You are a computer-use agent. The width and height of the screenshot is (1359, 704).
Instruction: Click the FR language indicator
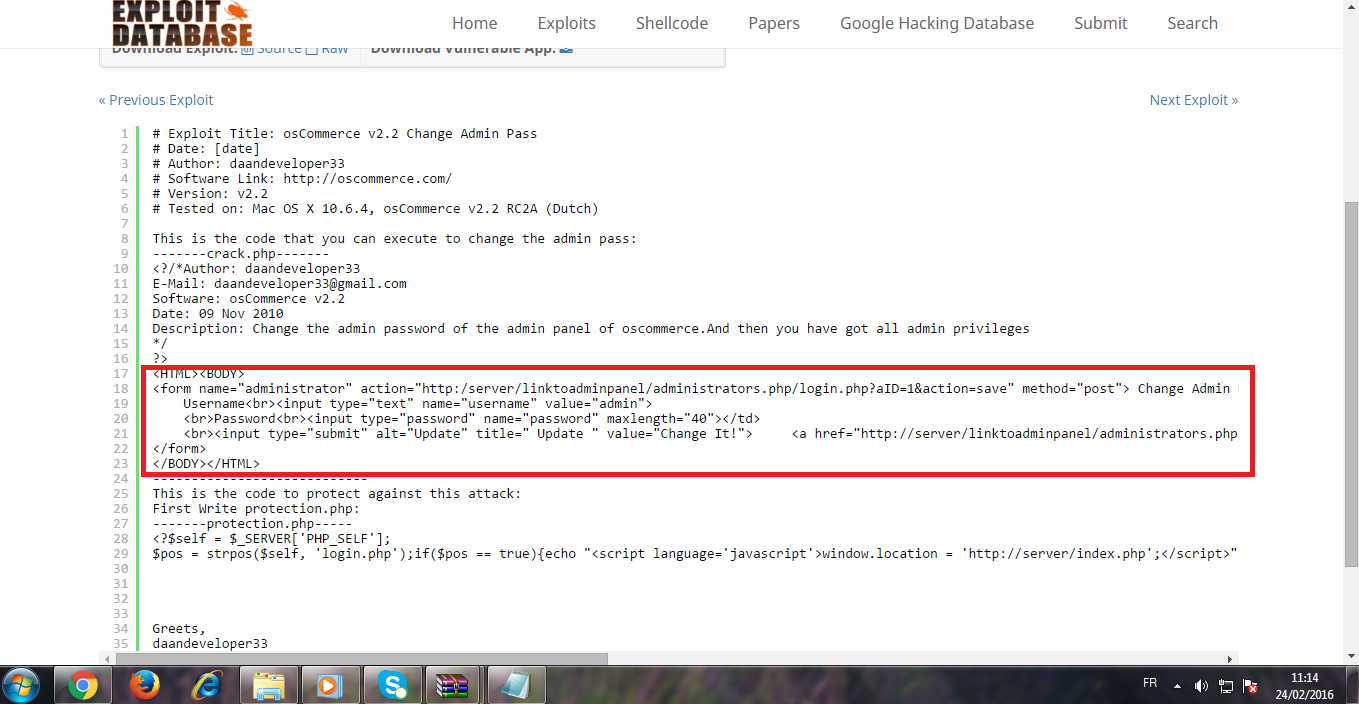tap(1150, 683)
